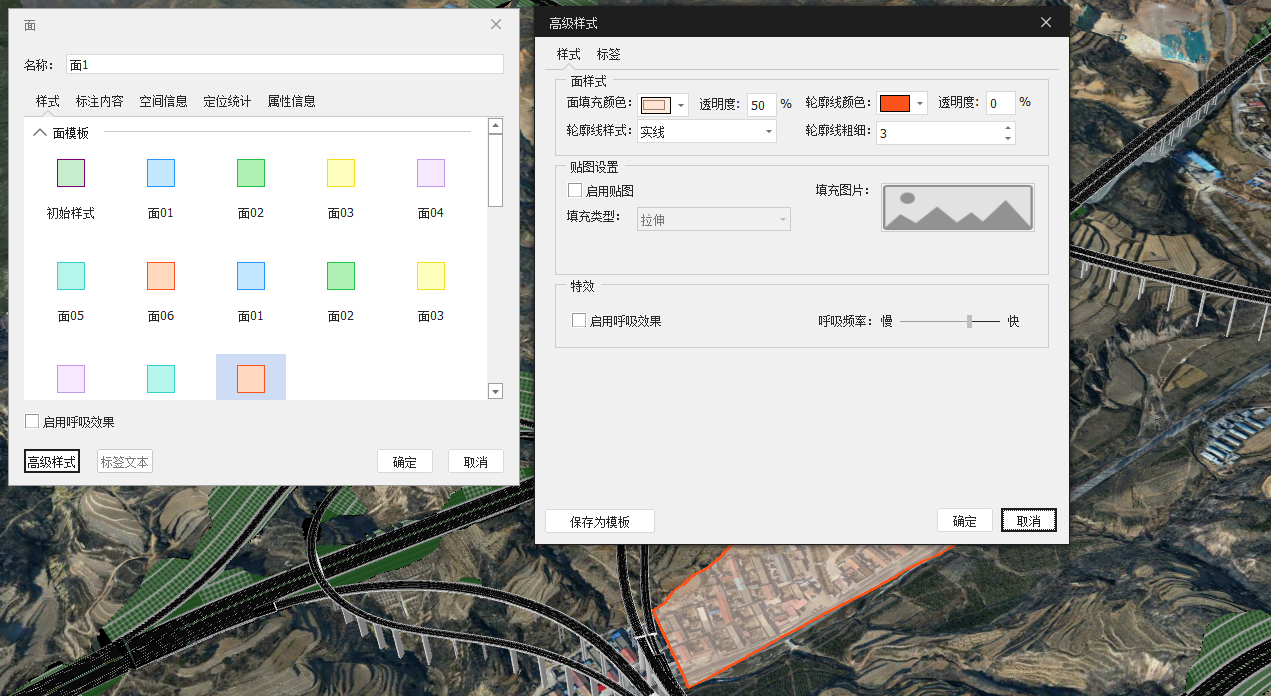Open the 标签 tab in 高级样式
Image resolution: width=1271 pixels, height=696 pixels.
pos(608,54)
